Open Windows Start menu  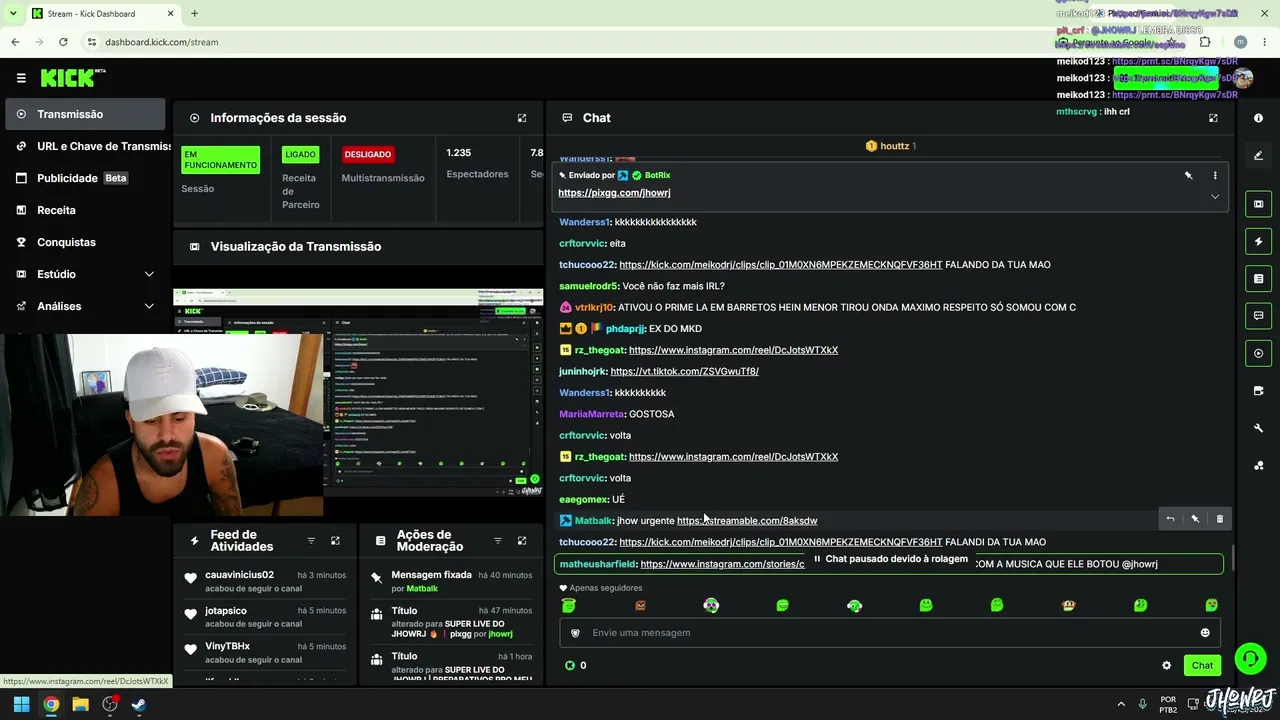pos(21,704)
